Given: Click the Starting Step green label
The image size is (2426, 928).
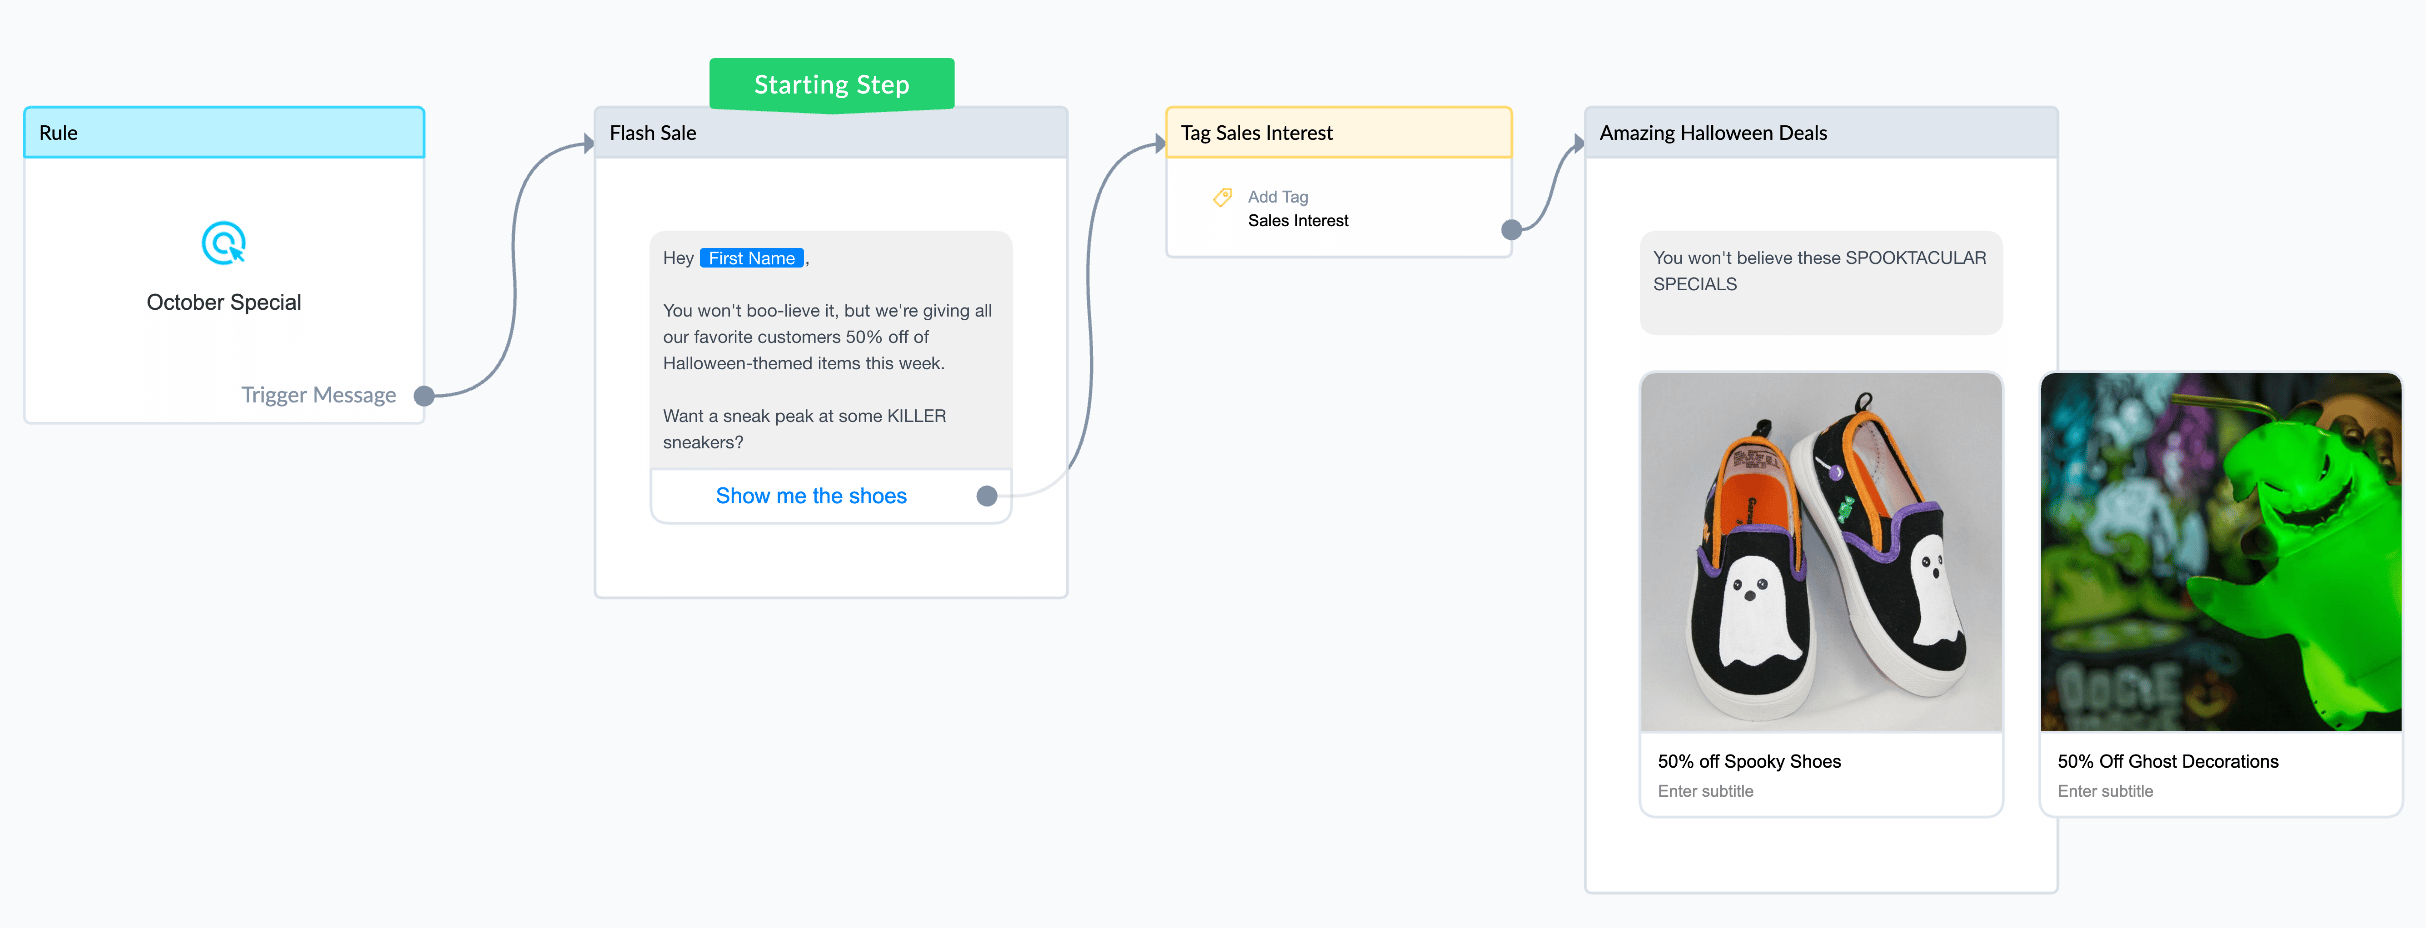Looking at the screenshot, I should pos(832,85).
